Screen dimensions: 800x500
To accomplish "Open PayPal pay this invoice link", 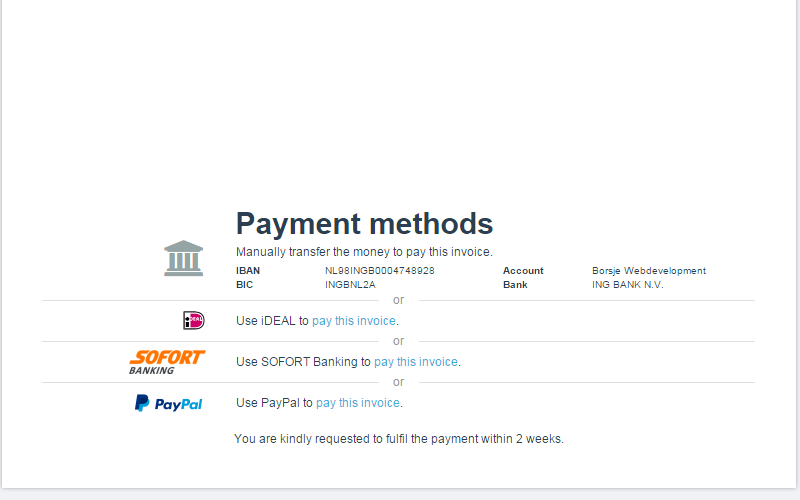I will click(x=358, y=403).
